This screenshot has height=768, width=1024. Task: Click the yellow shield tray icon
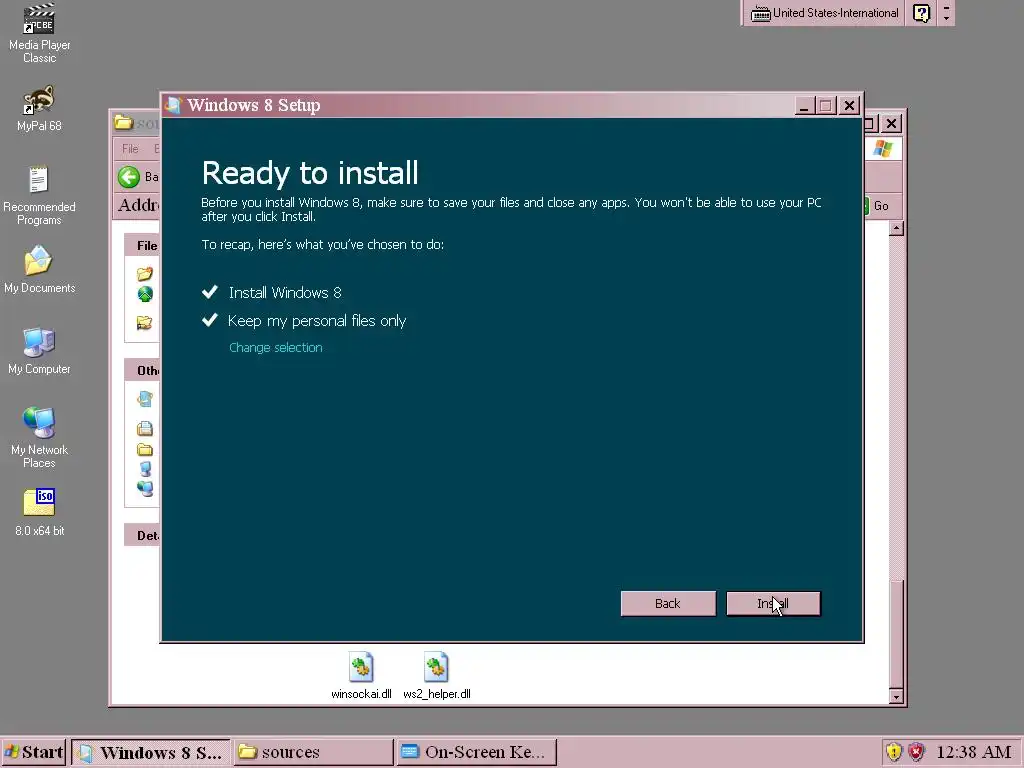coord(893,752)
